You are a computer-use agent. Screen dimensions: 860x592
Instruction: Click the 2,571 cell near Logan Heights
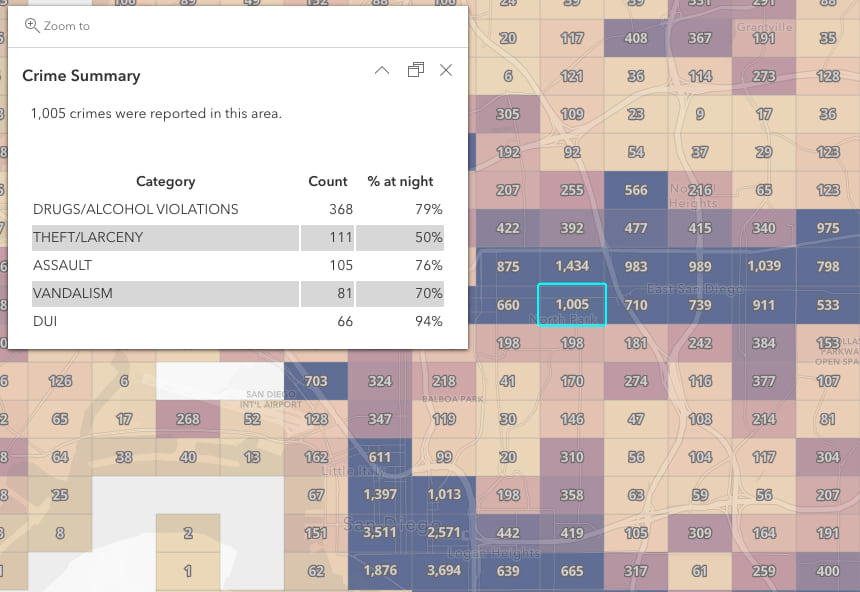coord(444,533)
